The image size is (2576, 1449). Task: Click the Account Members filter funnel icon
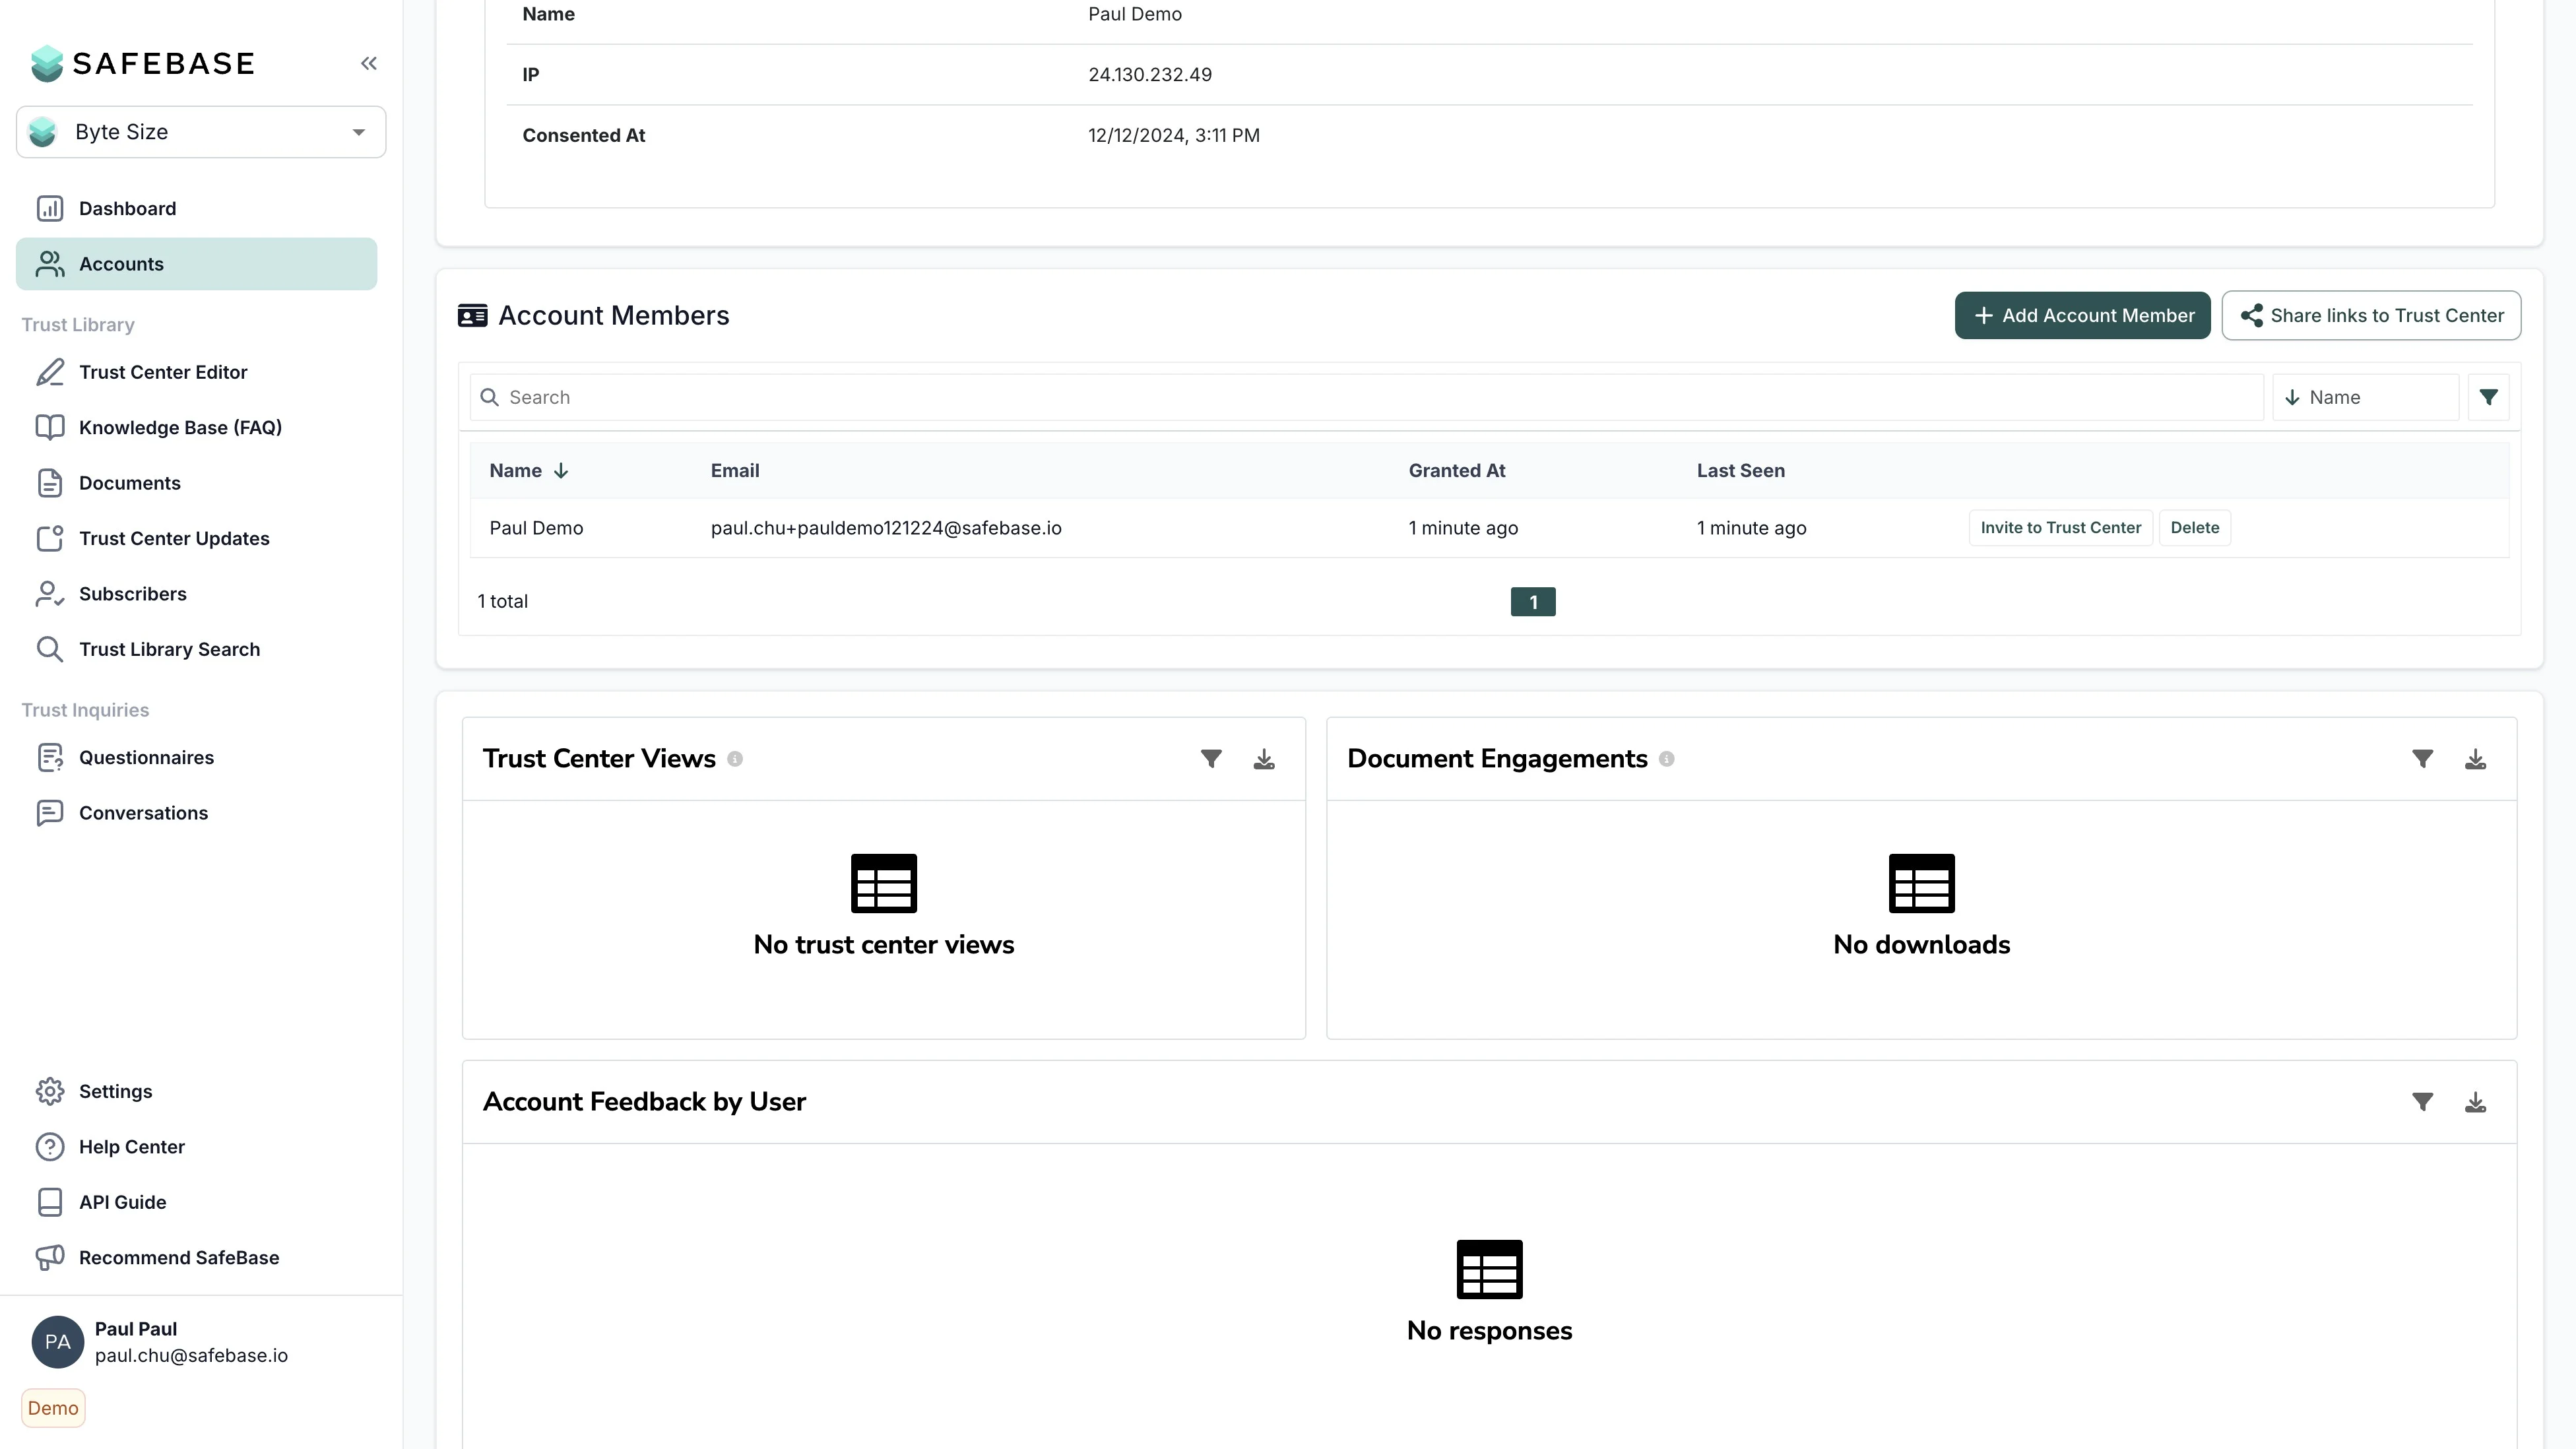[2489, 397]
